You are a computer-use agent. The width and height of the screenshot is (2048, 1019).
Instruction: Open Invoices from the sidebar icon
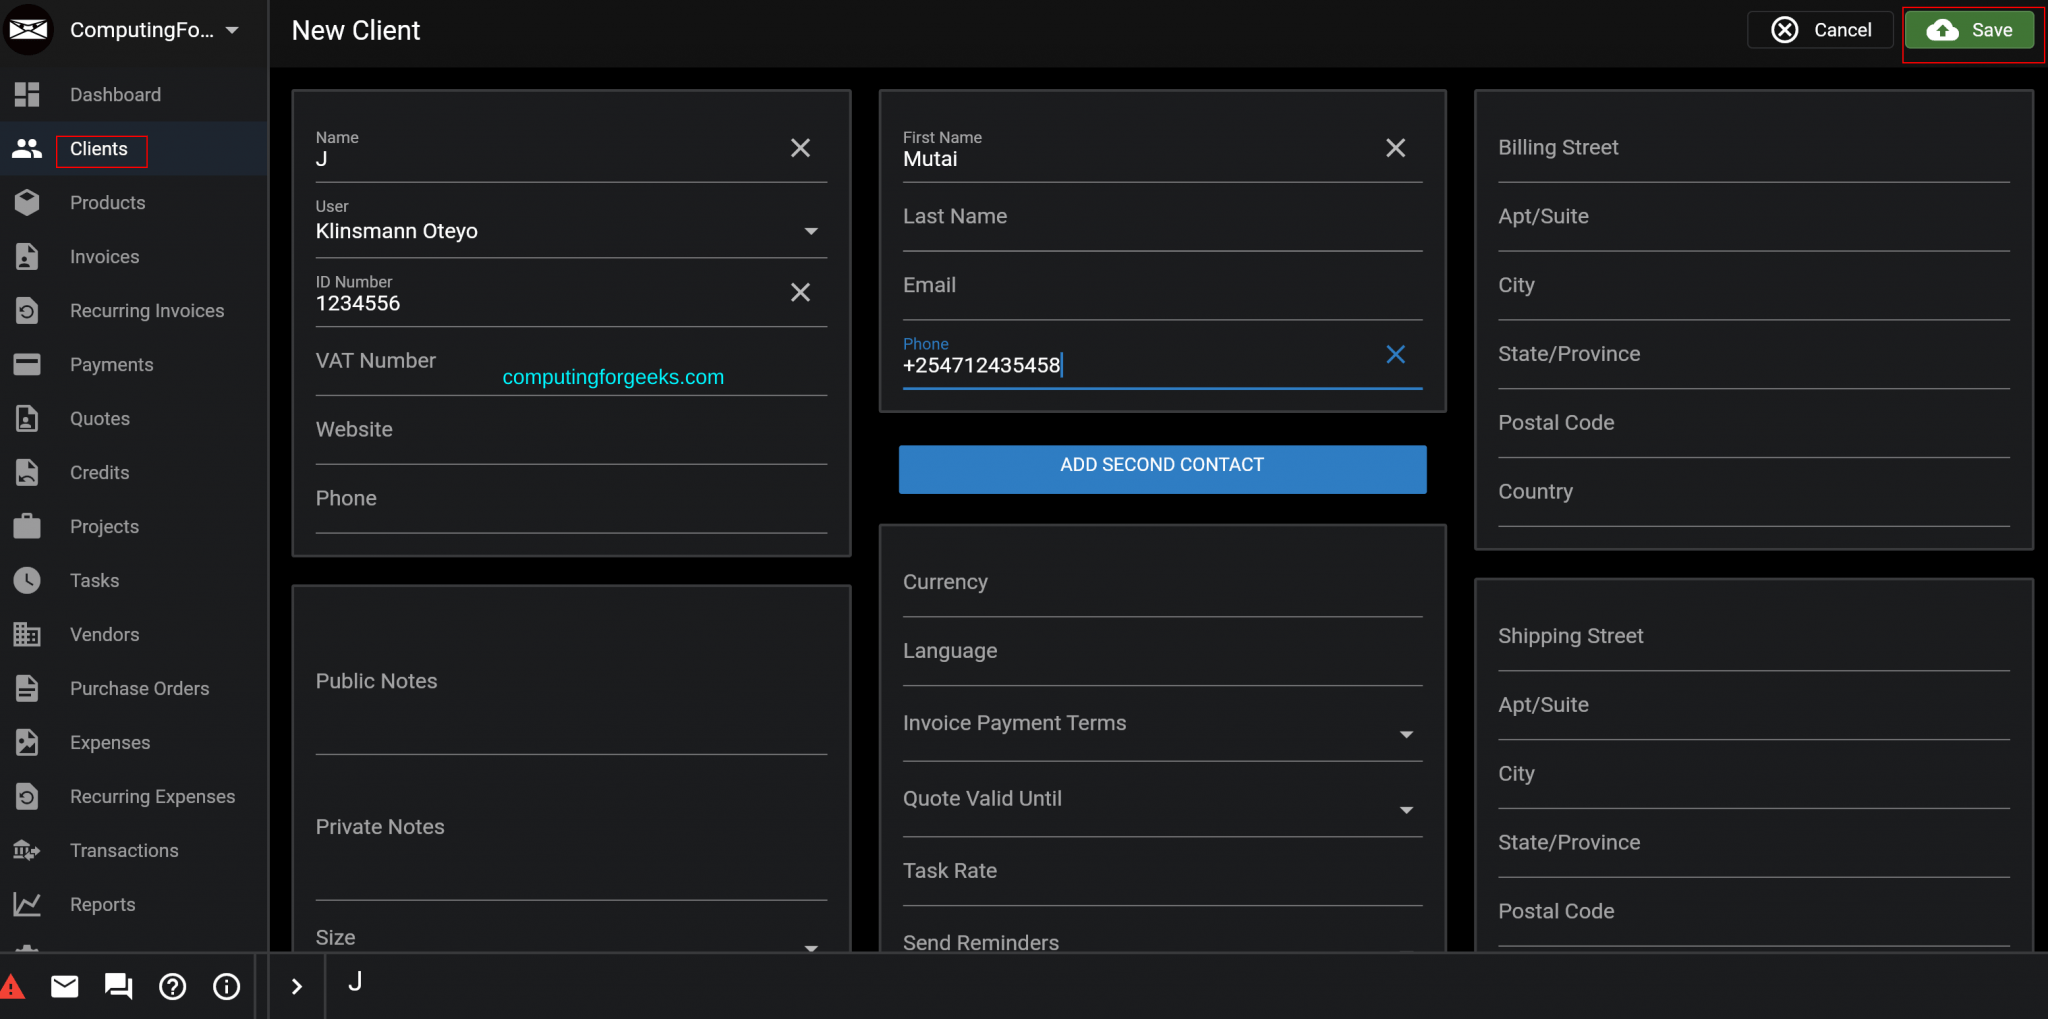(27, 256)
